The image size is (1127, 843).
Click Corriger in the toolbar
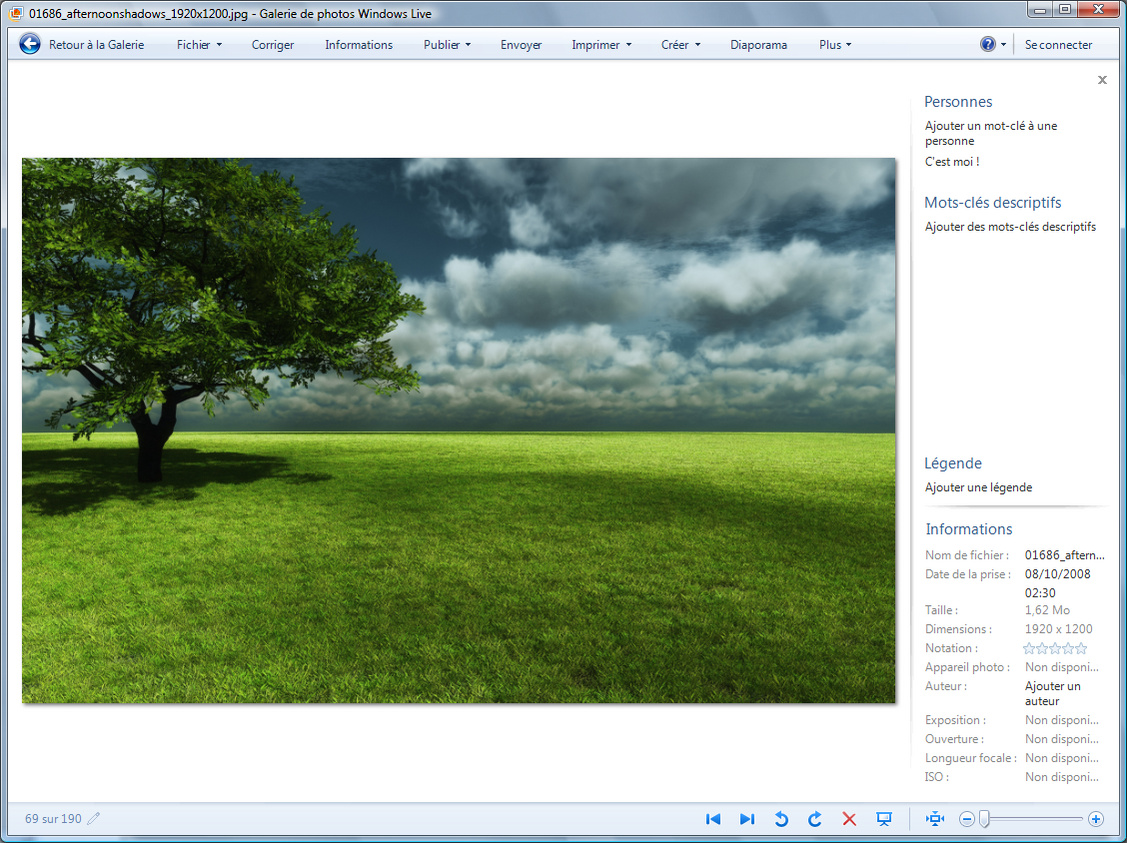pos(273,45)
